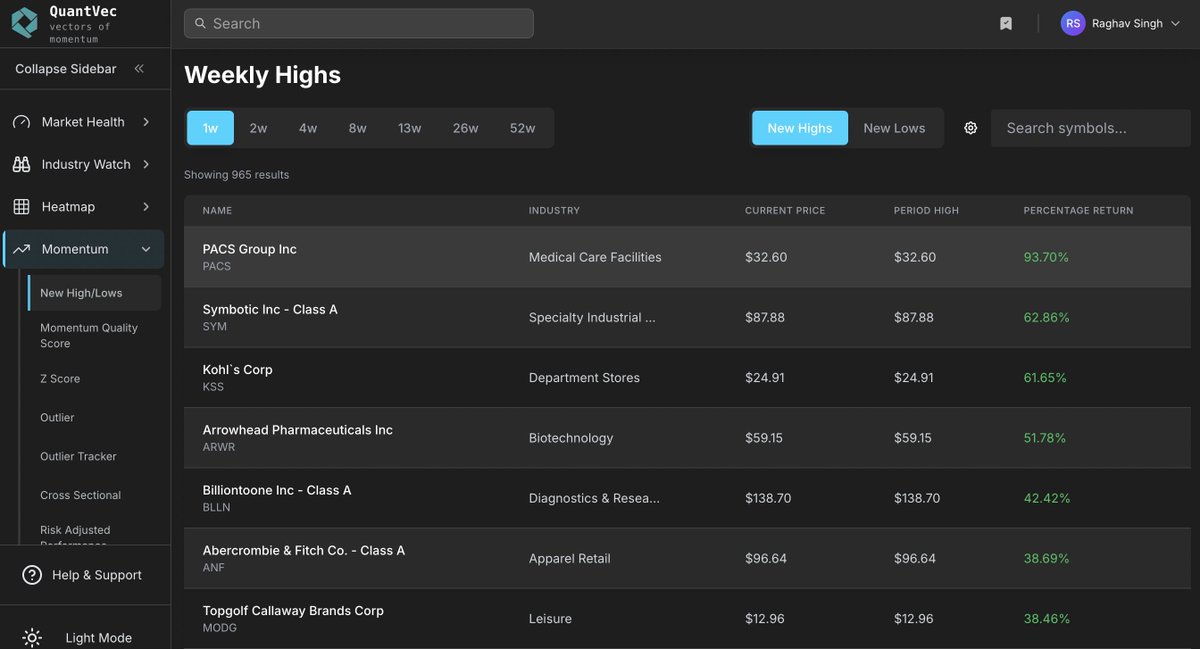Click the bookmark icon in the top bar
Image resolution: width=1200 pixels, height=649 pixels.
1006,23
